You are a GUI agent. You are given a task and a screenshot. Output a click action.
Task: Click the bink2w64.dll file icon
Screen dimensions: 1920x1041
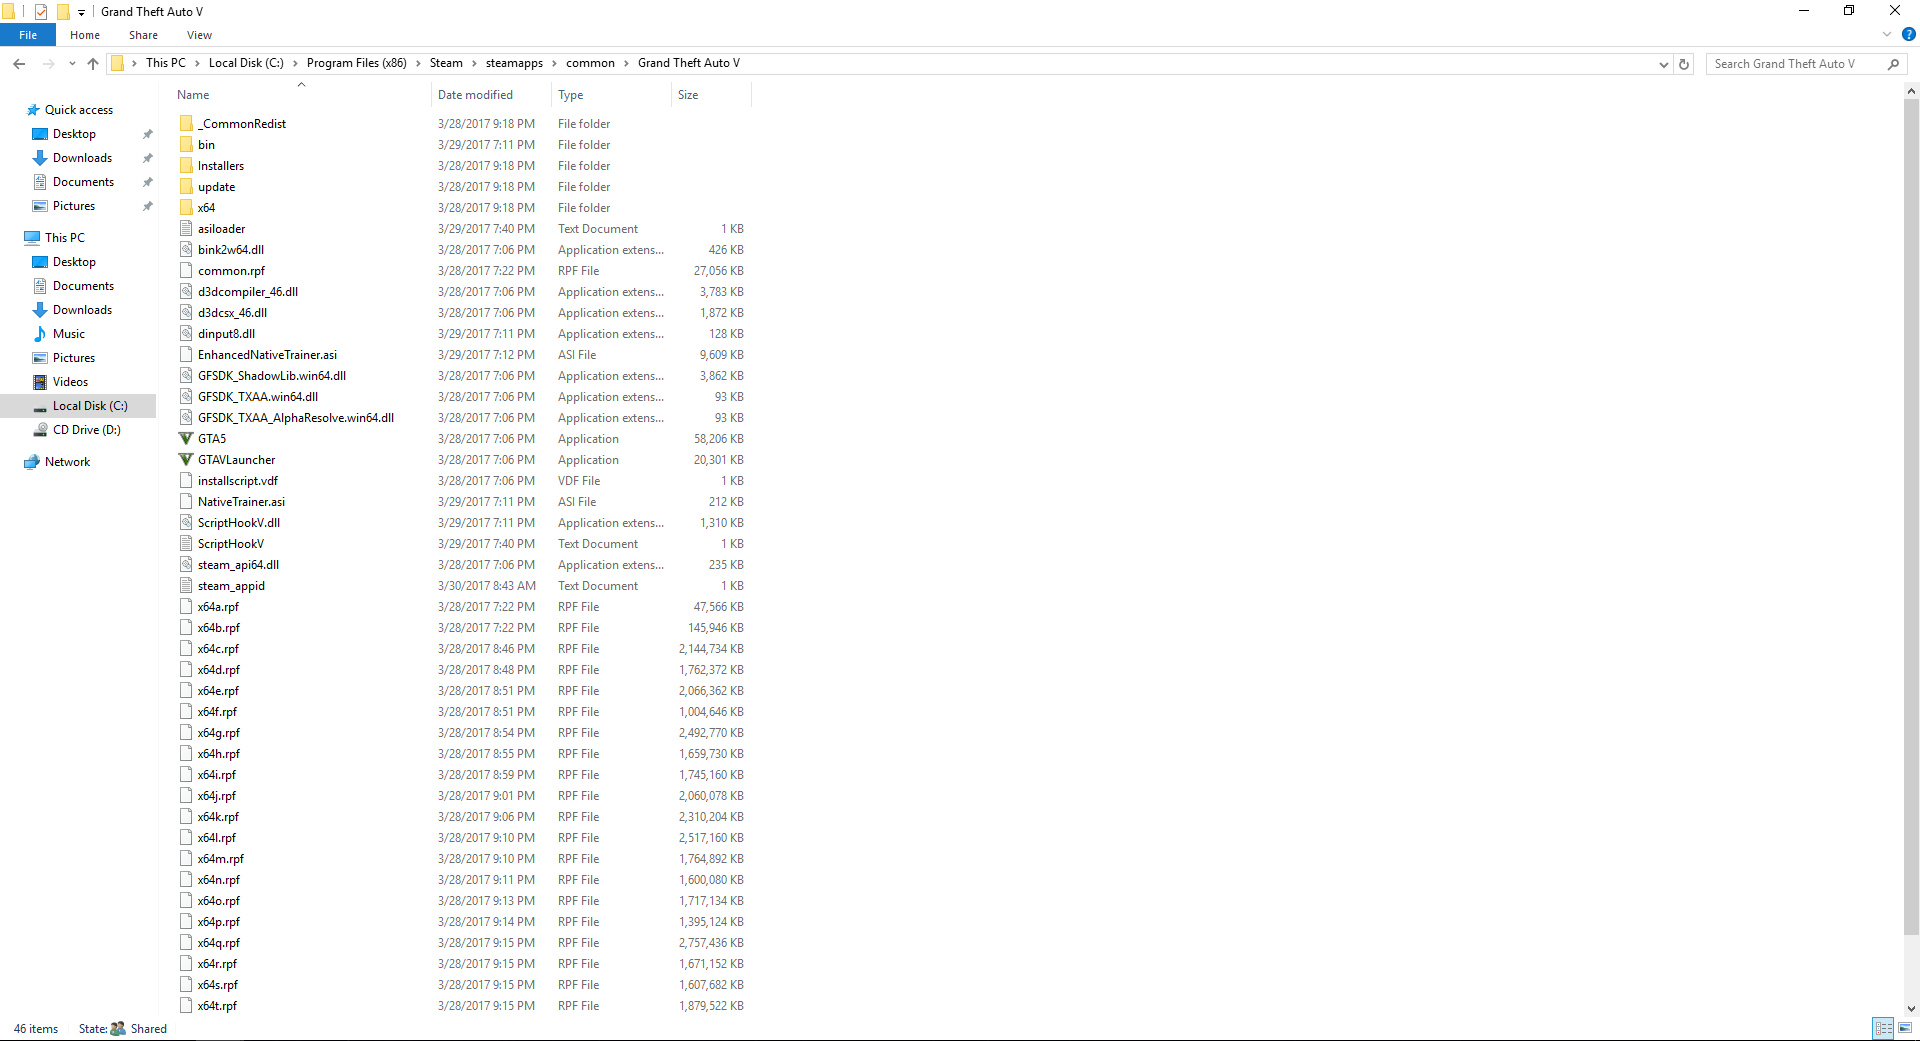(x=186, y=250)
